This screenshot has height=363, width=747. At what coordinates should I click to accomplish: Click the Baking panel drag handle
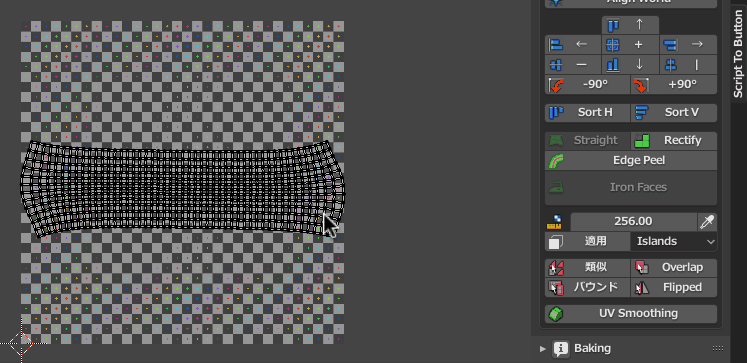(717, 349)
